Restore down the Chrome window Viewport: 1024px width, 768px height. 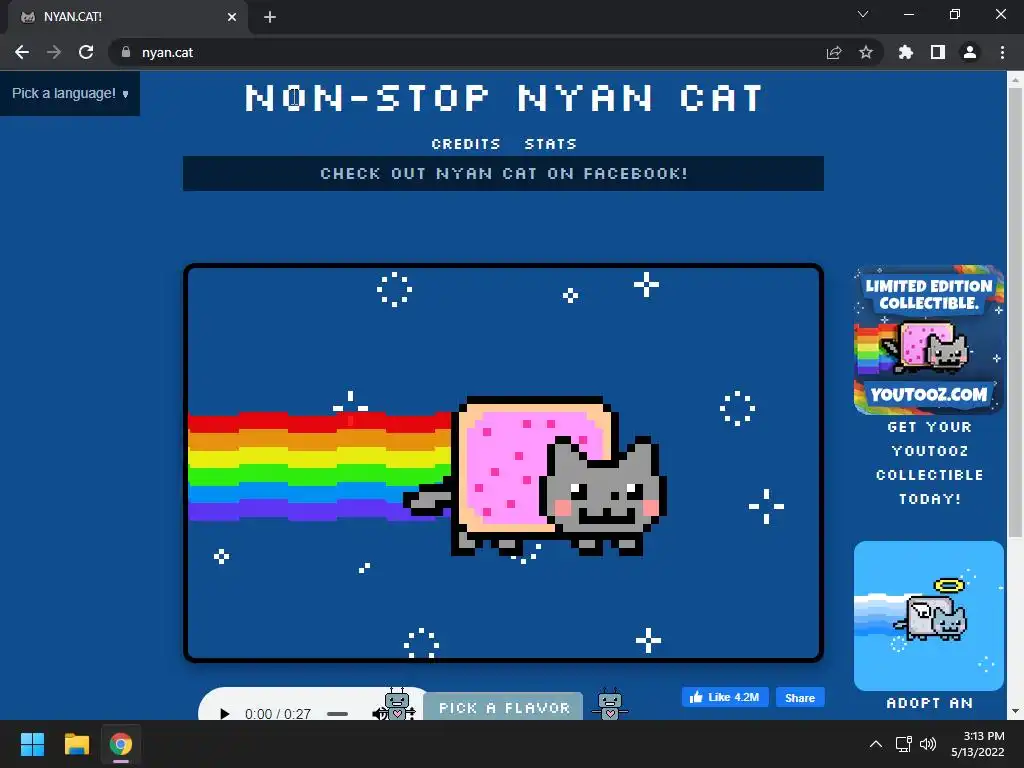point(955,14)
